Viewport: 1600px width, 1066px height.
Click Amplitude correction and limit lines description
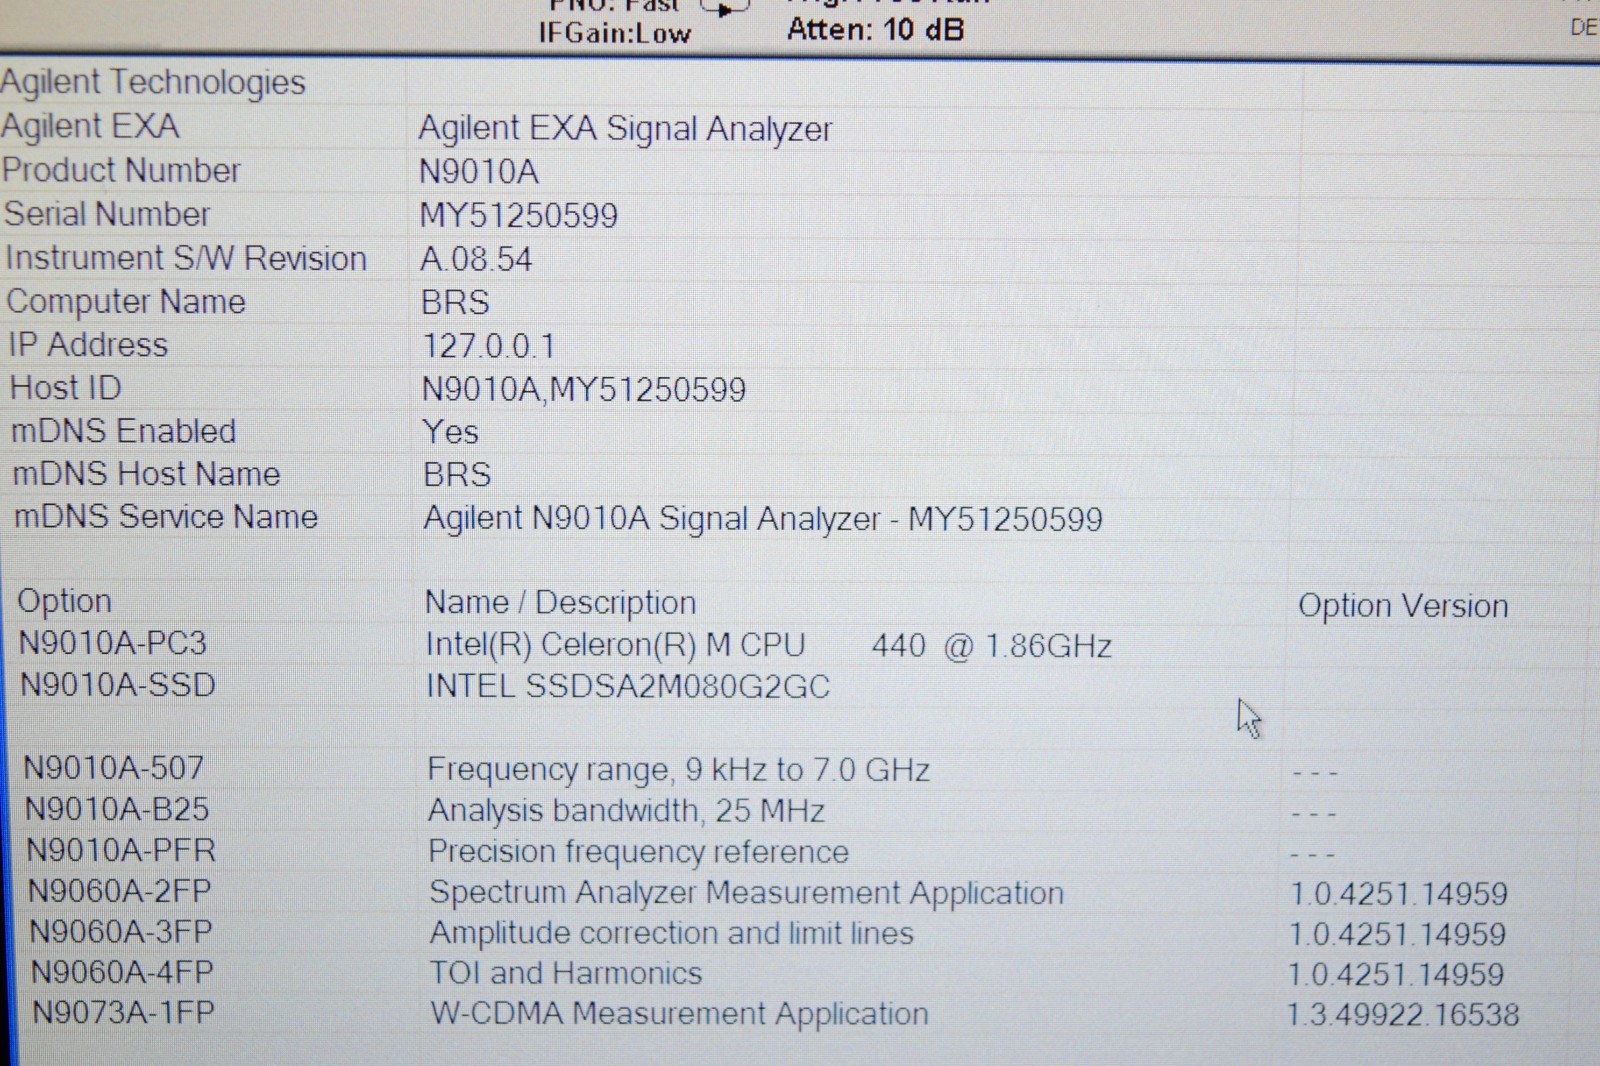pos(672,934)
